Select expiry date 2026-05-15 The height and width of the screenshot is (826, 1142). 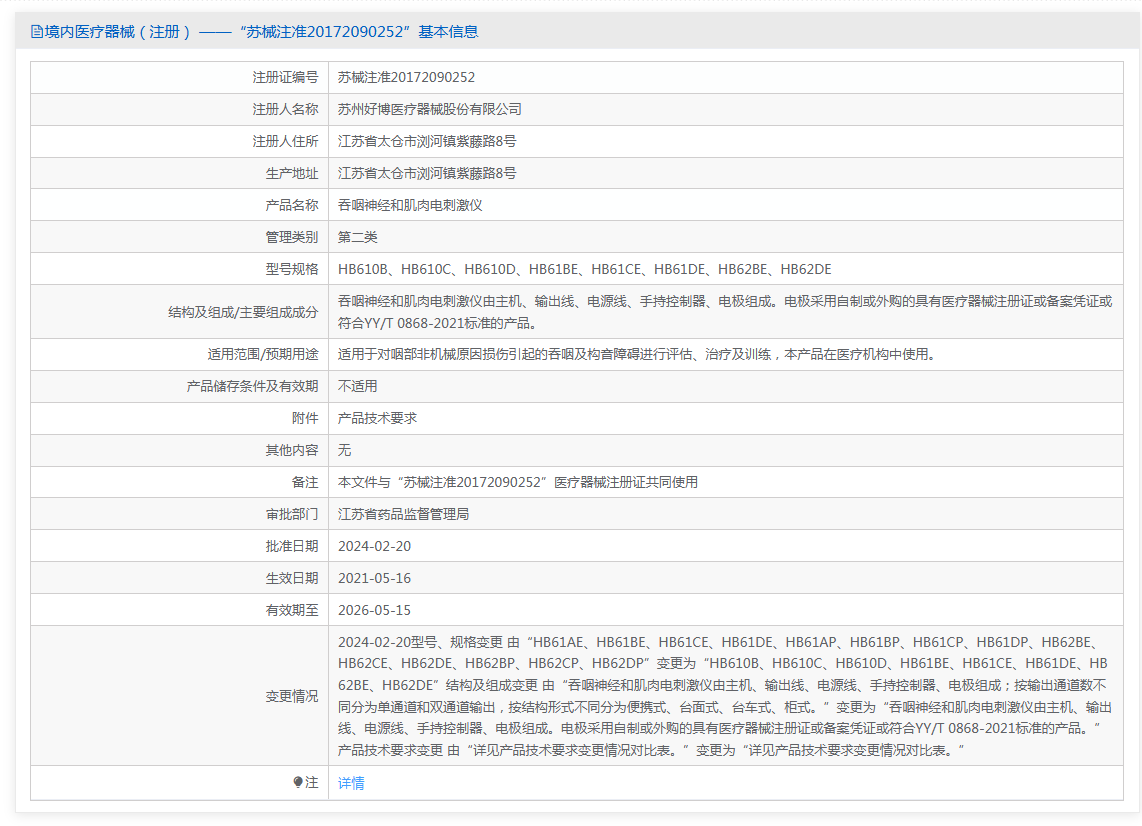click(x=374, y=610)
